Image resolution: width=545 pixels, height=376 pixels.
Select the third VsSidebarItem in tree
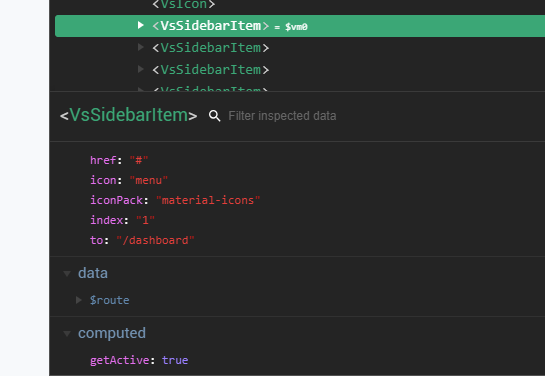(x=211, y=70)
